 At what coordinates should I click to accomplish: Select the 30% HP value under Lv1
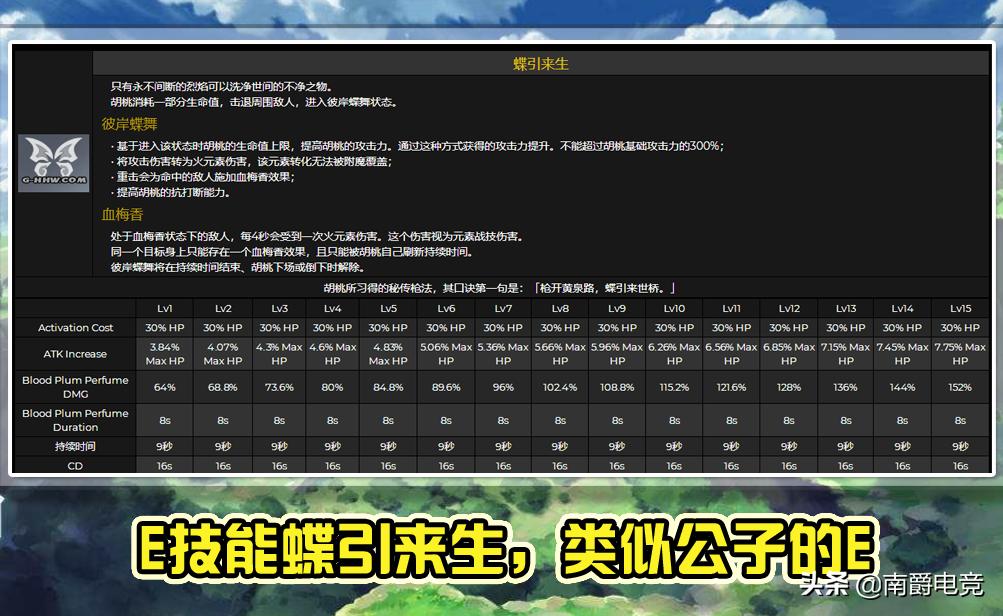pyautogui.click(x=166, y=327)
